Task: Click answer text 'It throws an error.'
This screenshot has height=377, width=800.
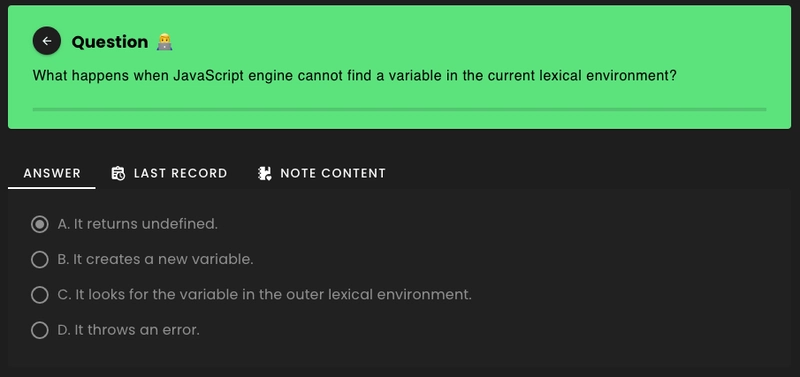Action: tap(137, 330)
